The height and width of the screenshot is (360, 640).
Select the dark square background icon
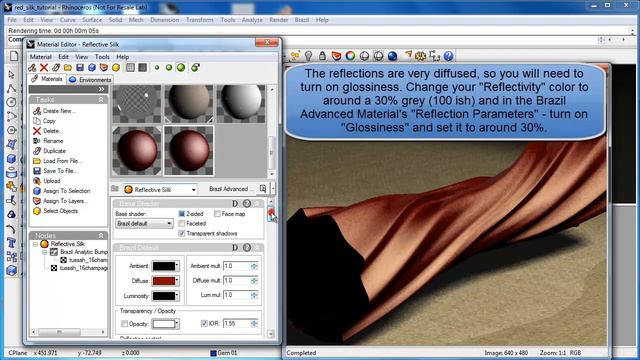(x=142, y=68)
